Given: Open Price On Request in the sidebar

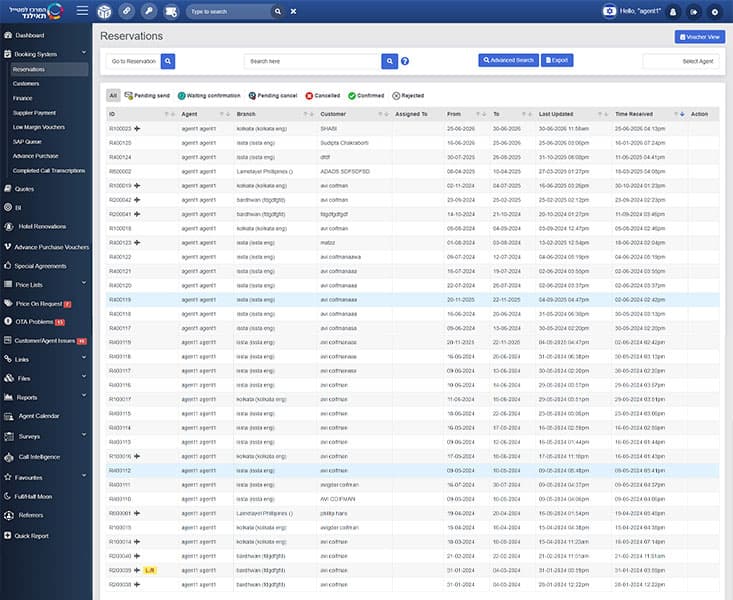Looking at the screenshot, I should pyautogui.click(x=38, y=304).
